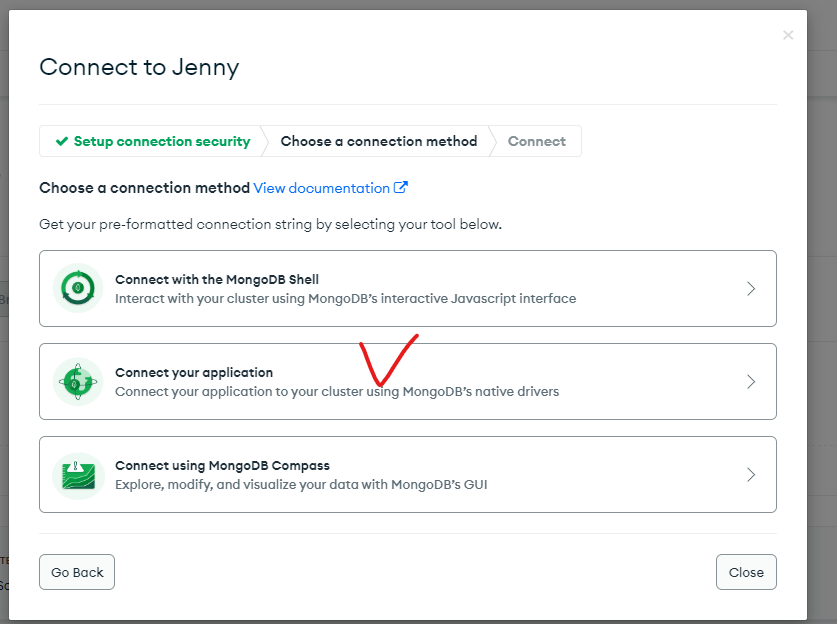The width and height of the screenshot is (837, 624).
Task: Click the 'Interact with your cluster' description text
Action: (345, 298)
